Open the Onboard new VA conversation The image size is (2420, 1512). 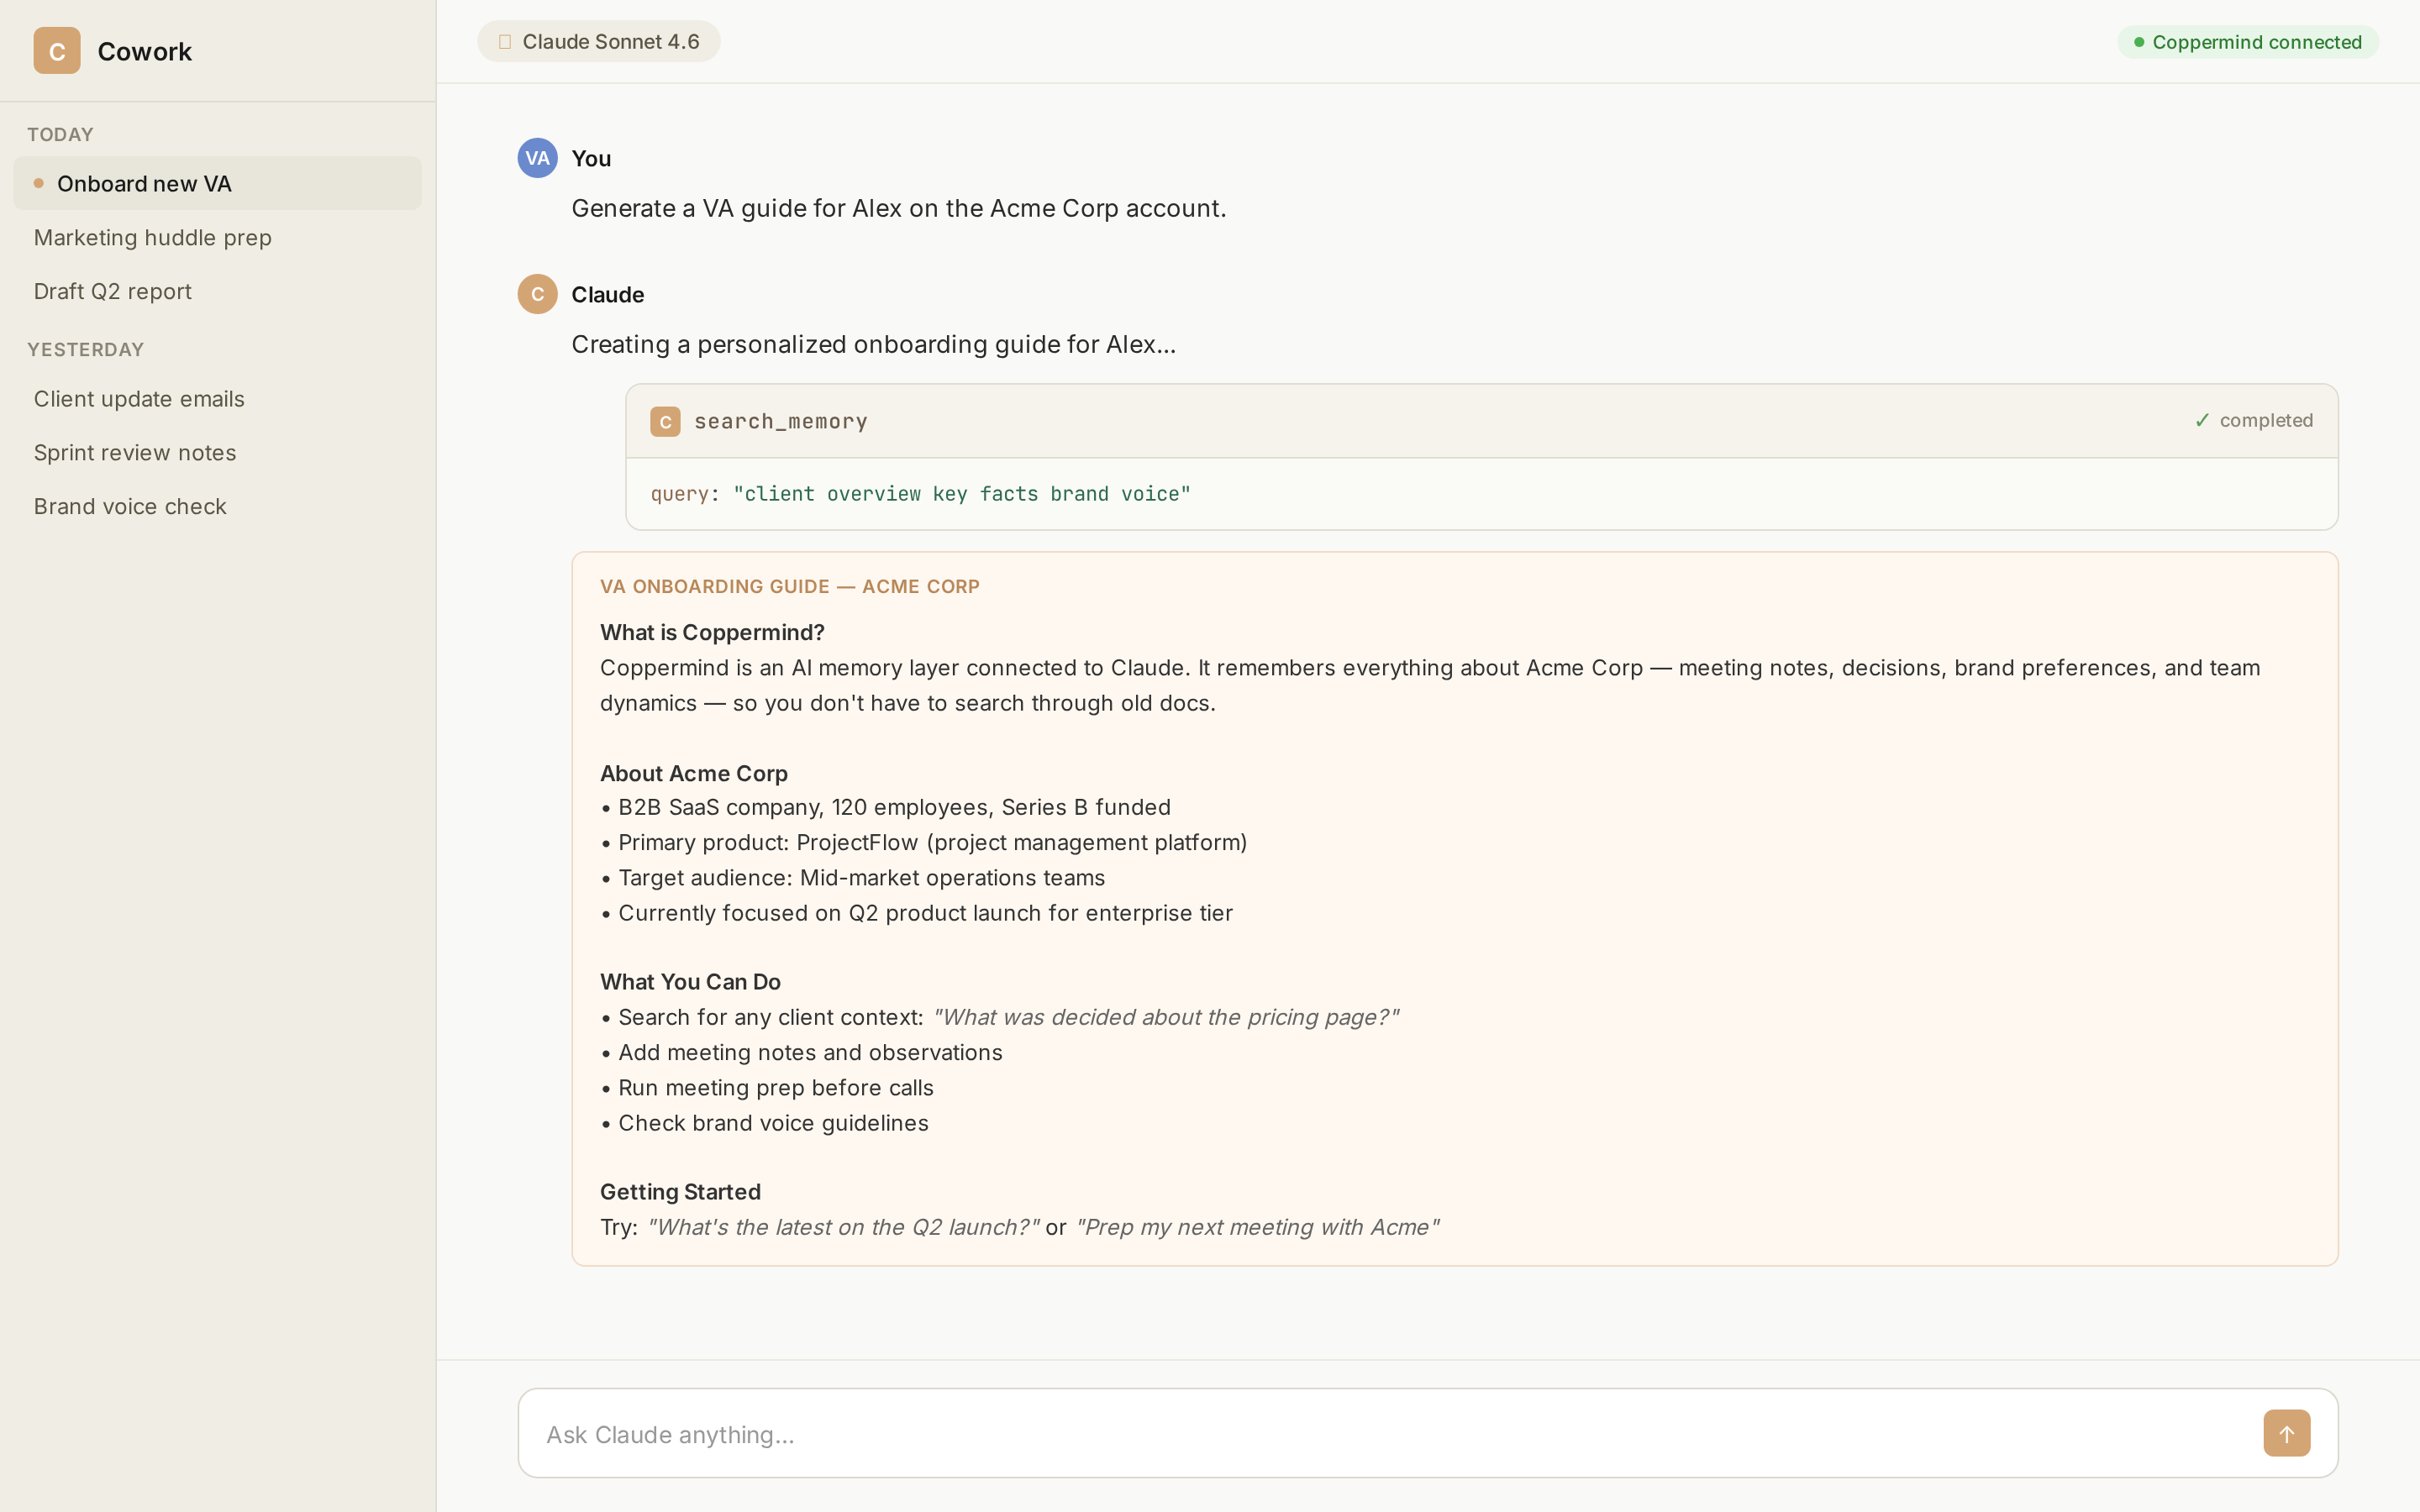[217, 183]
